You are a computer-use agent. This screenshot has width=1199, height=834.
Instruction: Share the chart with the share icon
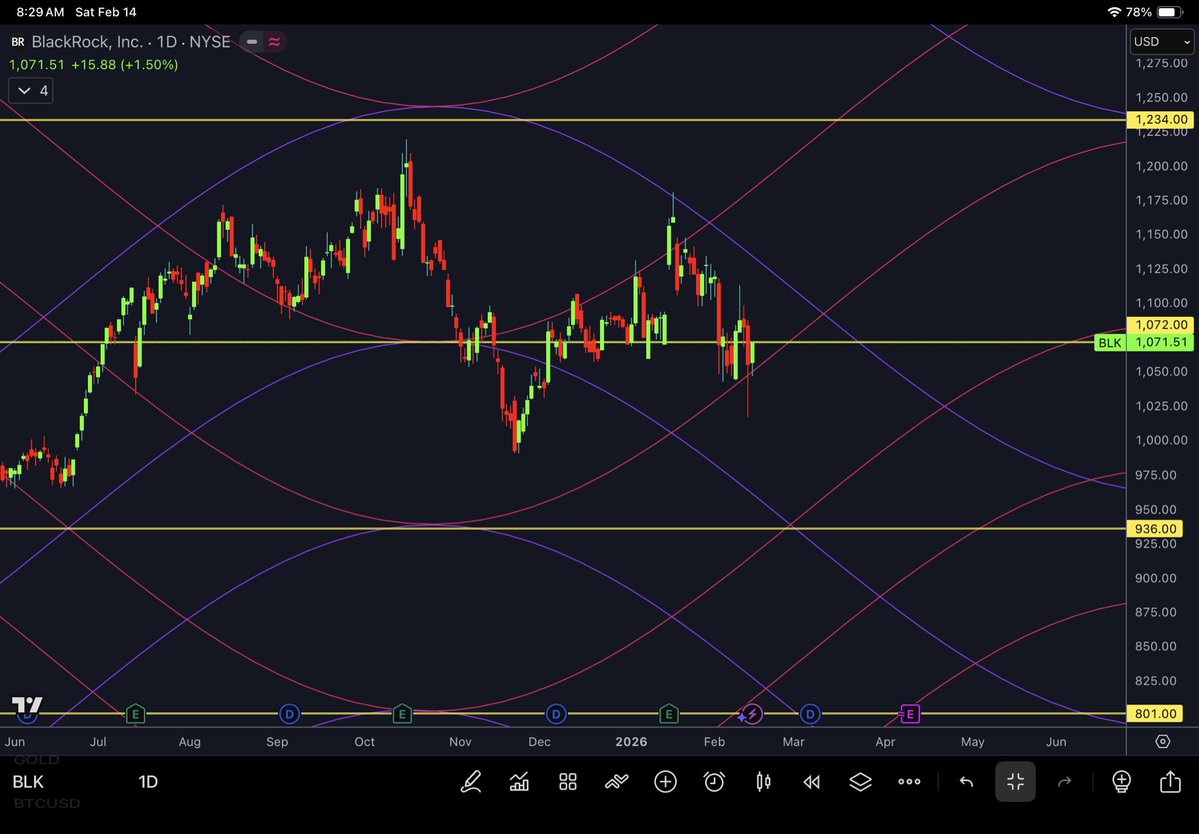point(1170,781)
